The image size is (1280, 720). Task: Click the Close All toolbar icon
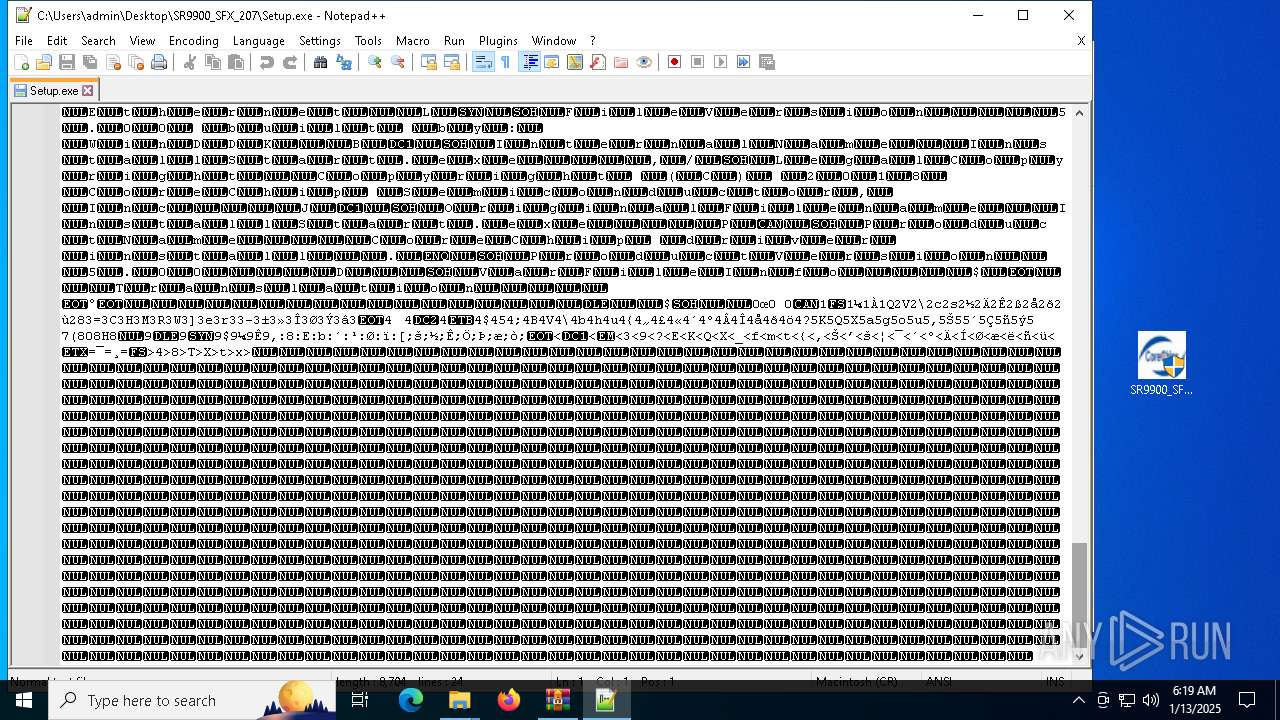[x=136, y=62]
